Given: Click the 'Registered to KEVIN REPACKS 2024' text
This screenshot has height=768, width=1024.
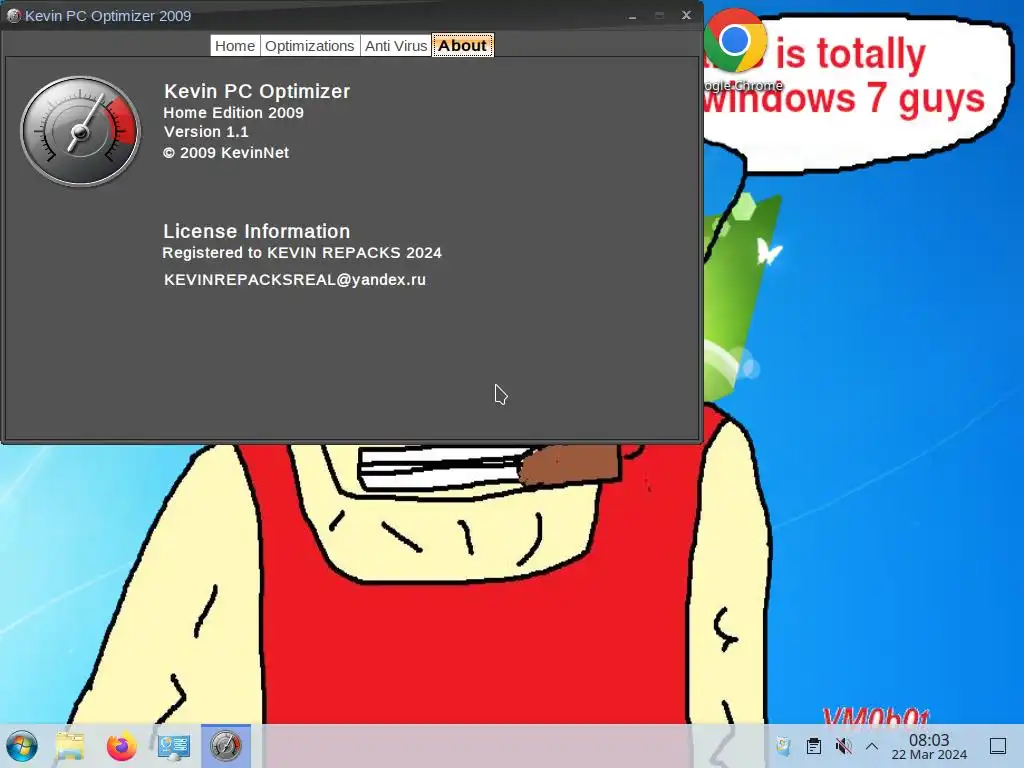Looking at the screenshot, I should pyautogui.click(x=302, y=253).
